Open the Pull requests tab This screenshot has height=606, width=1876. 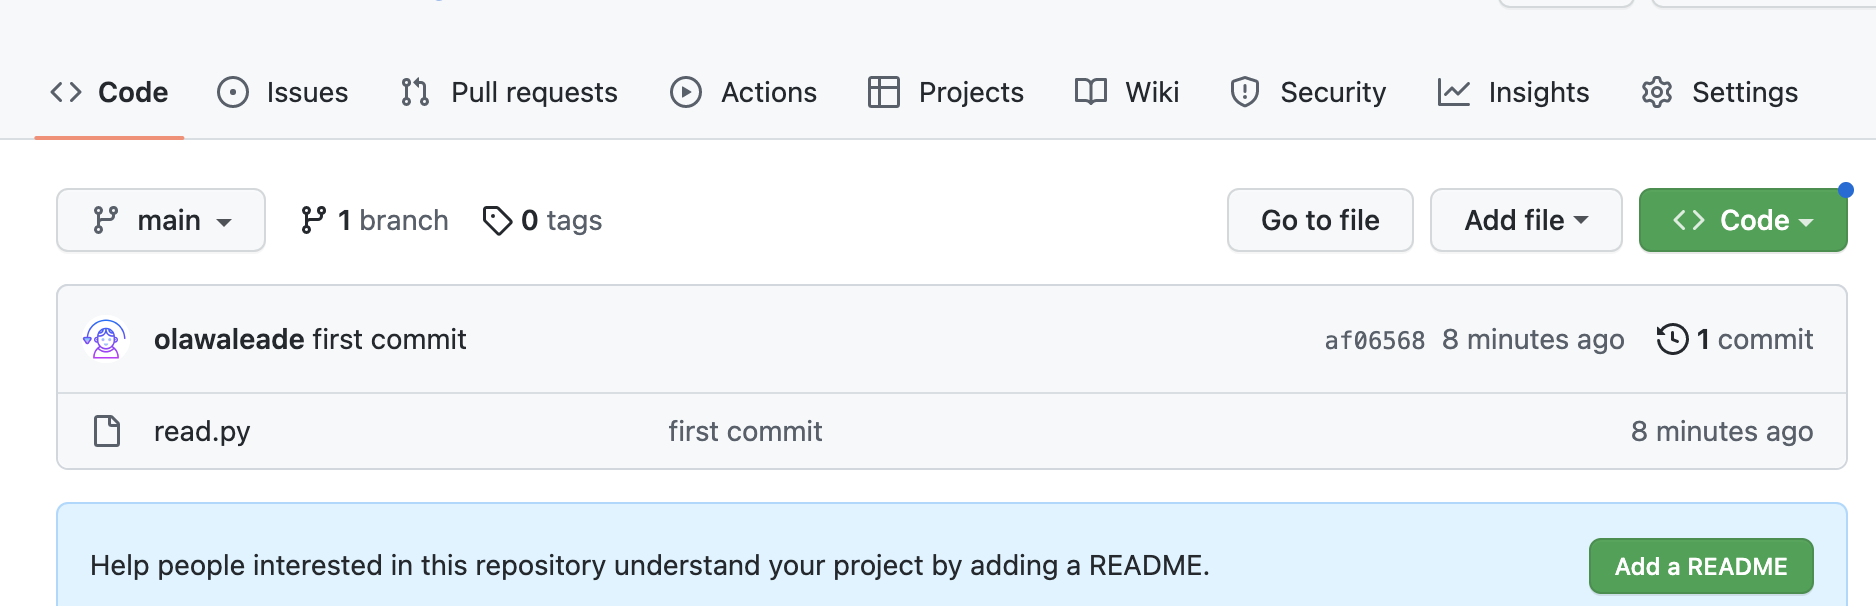(509, 92)
